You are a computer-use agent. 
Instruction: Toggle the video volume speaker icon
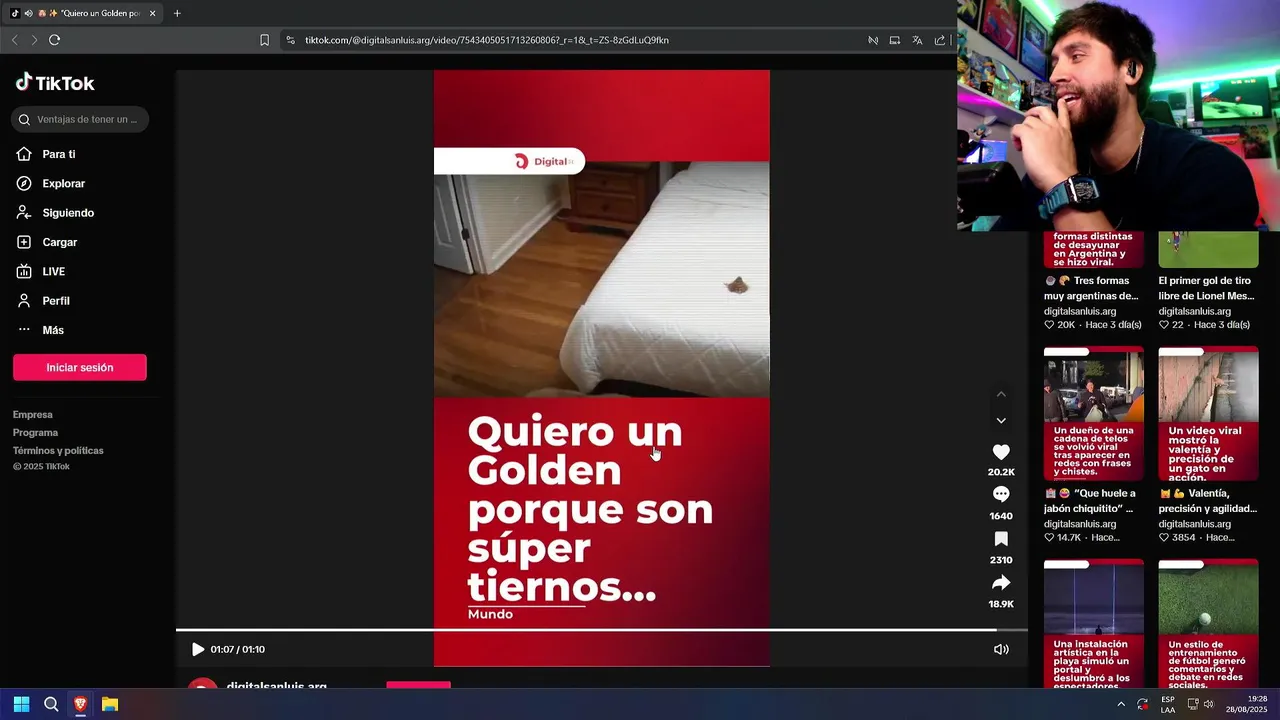click(x=1001, y=649)
